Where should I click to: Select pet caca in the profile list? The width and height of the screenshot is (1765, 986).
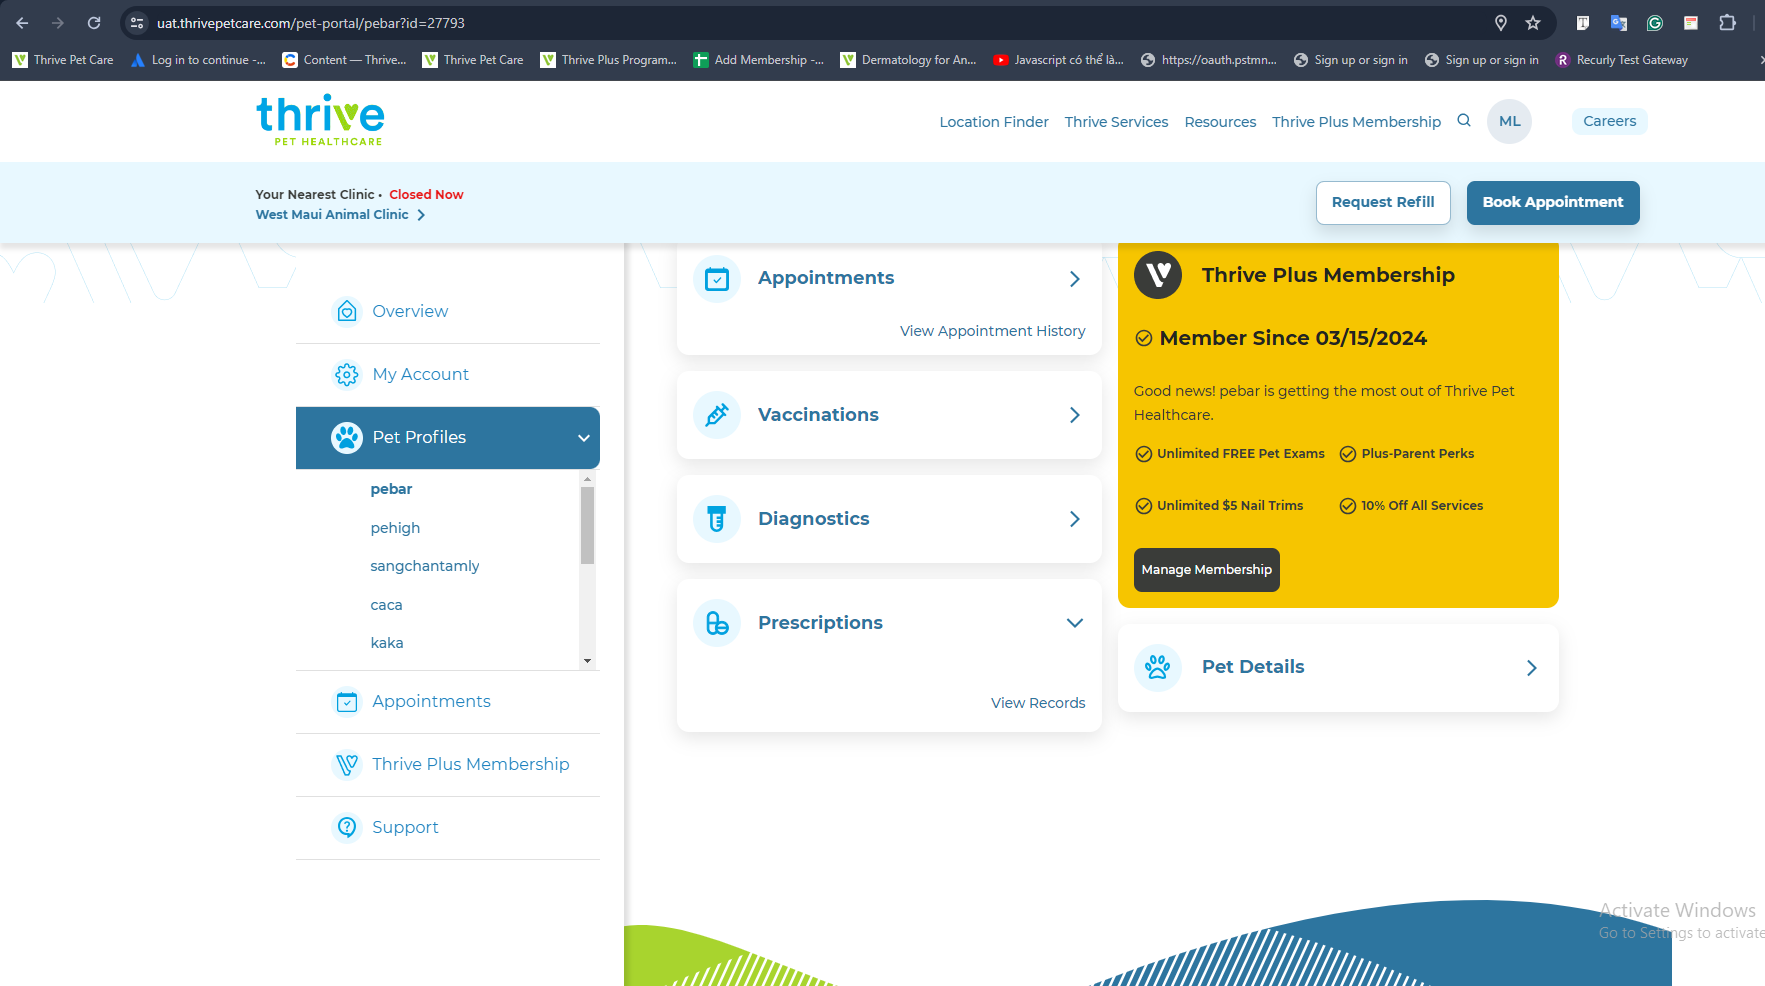[x=386, y=605]
